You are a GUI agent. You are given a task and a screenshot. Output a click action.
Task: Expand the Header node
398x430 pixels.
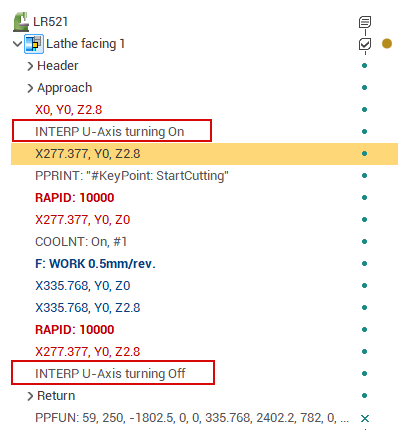click(30, 66)
